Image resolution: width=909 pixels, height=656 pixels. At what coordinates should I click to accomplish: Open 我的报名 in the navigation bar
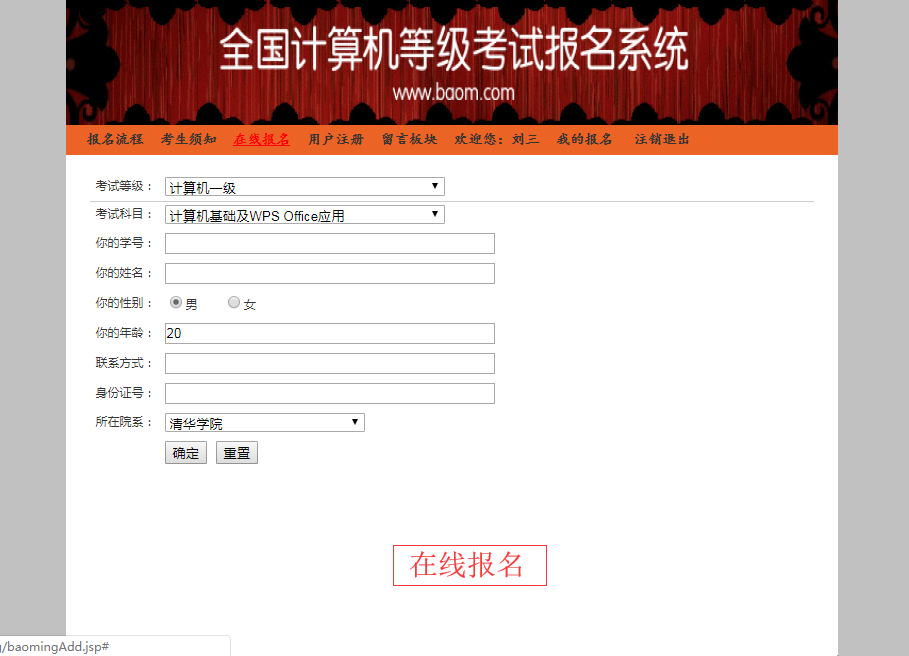click(x=584, y=139)
